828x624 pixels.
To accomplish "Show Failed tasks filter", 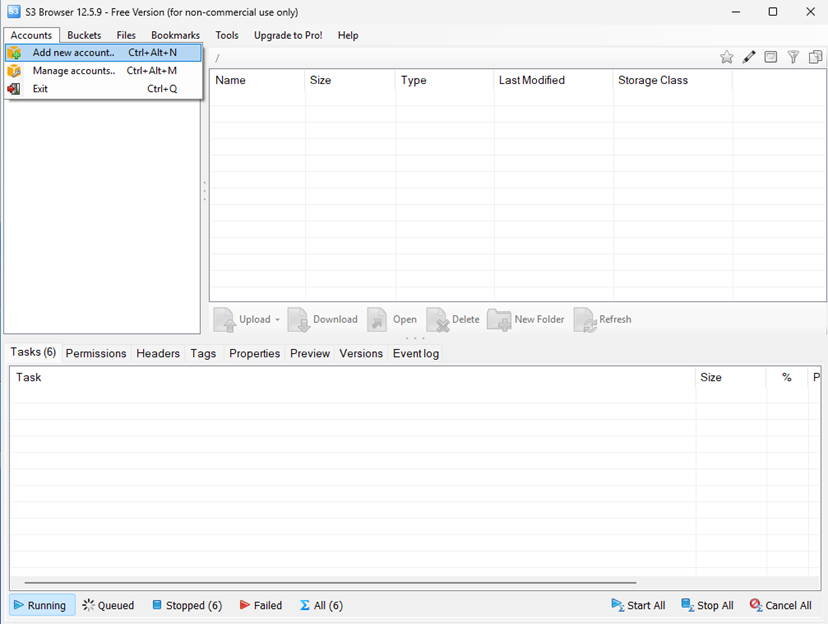I will point(261,605).
